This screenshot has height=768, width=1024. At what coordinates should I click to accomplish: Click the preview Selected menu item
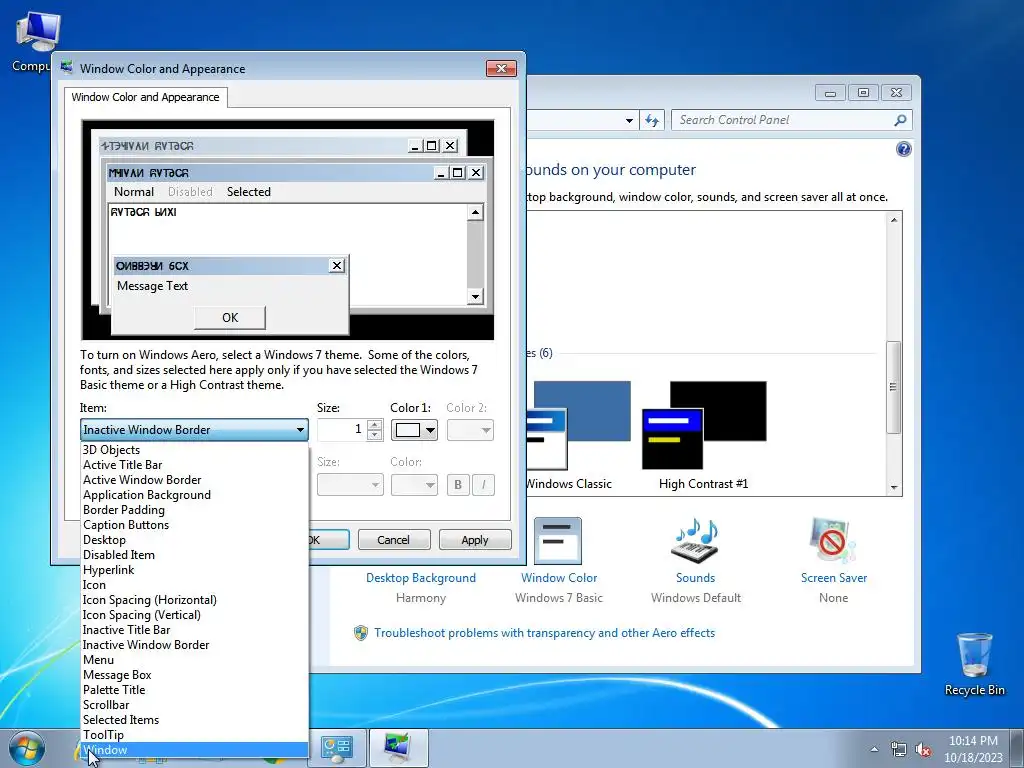click(x=249, y=192)
